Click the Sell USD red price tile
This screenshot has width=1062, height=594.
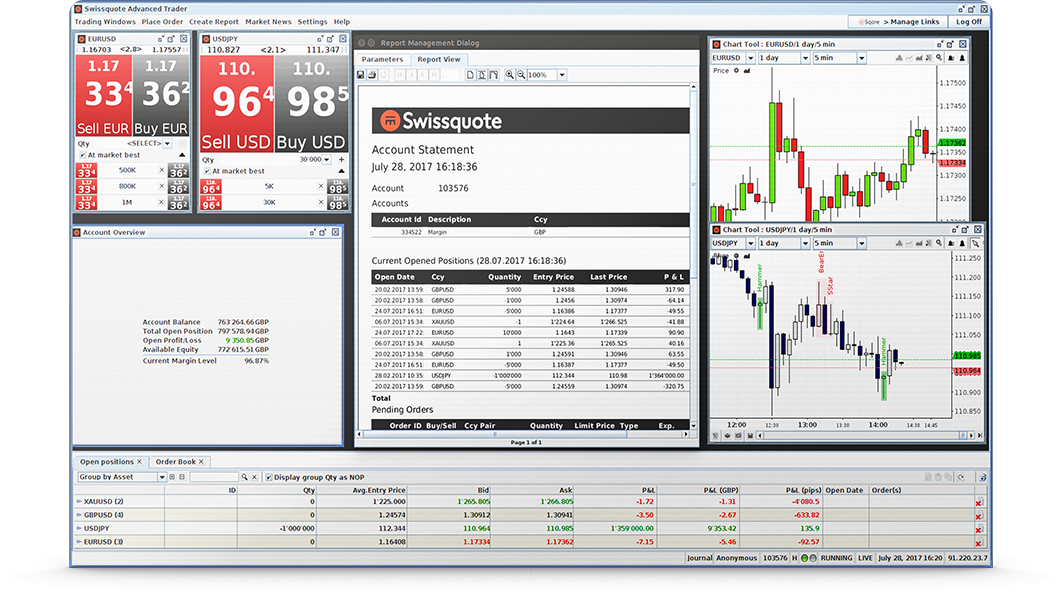click(236, 104)
